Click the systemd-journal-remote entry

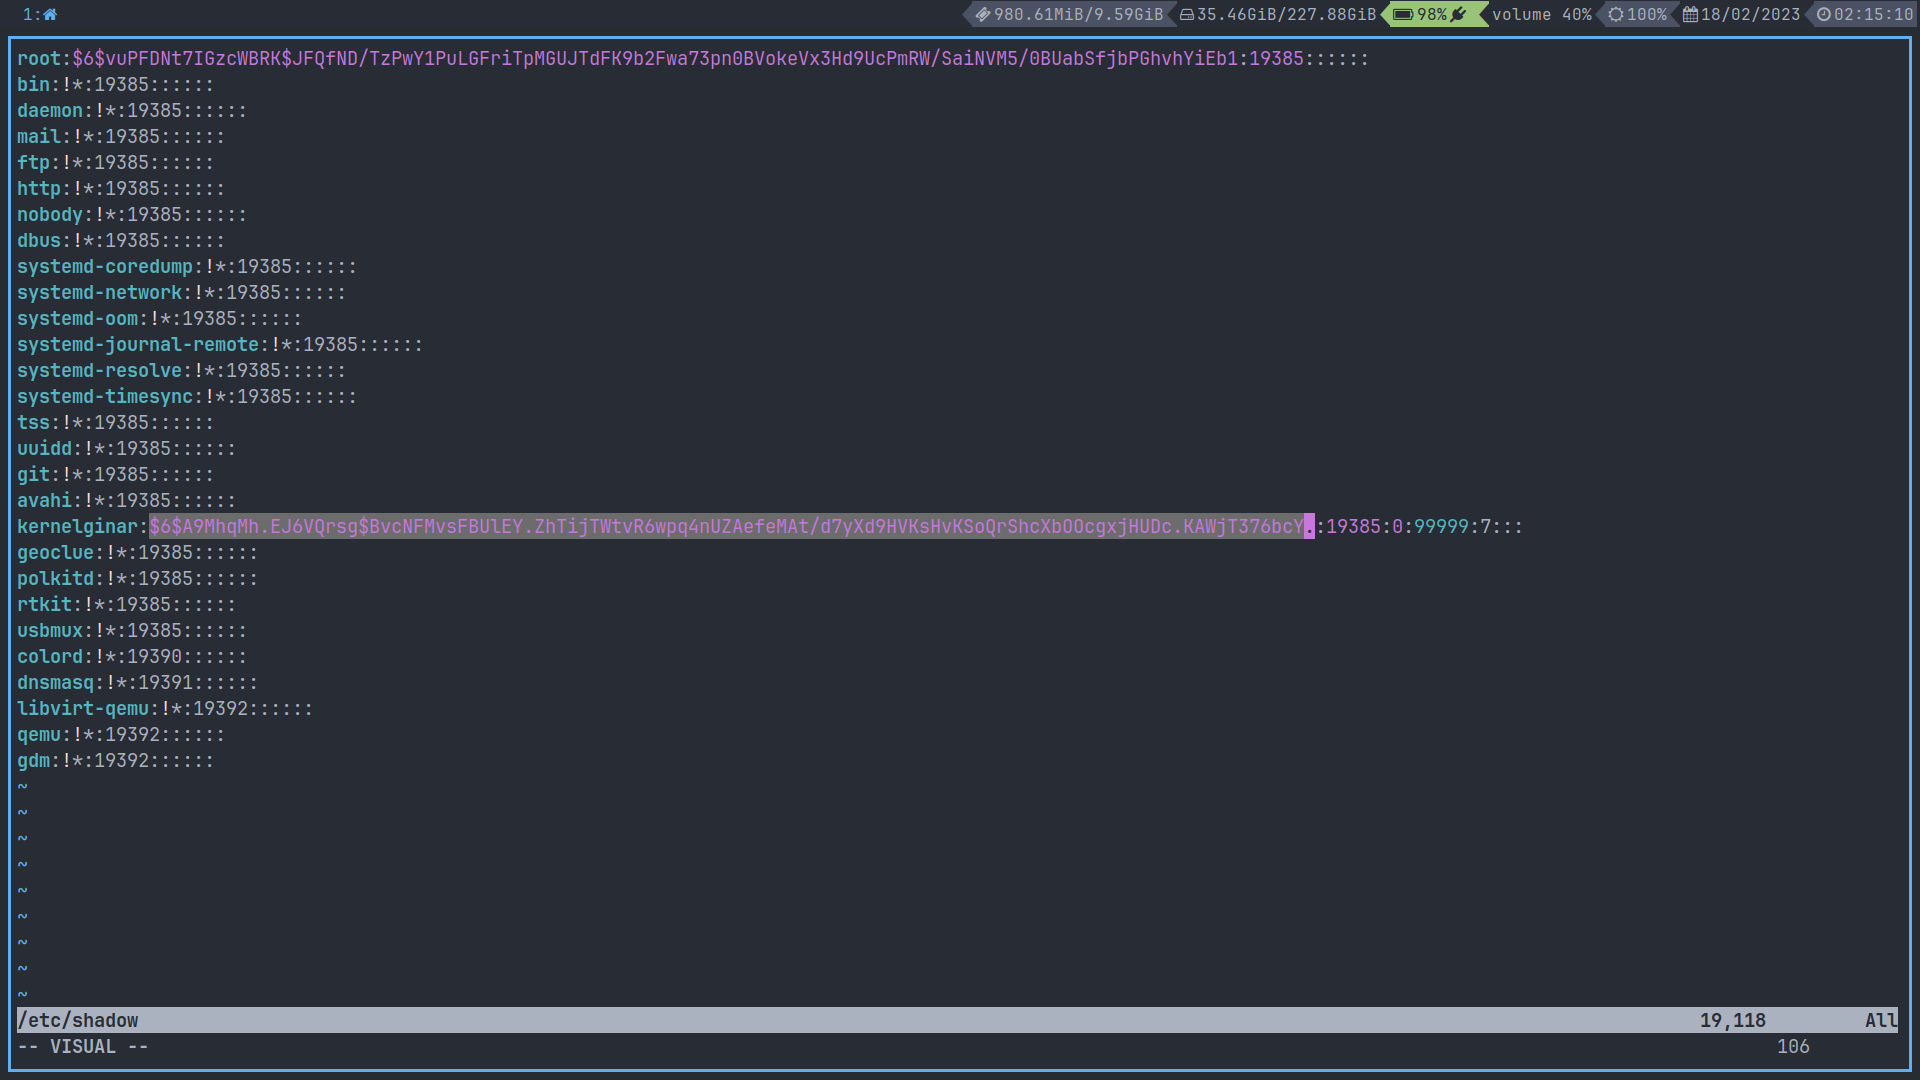point(138,345)
